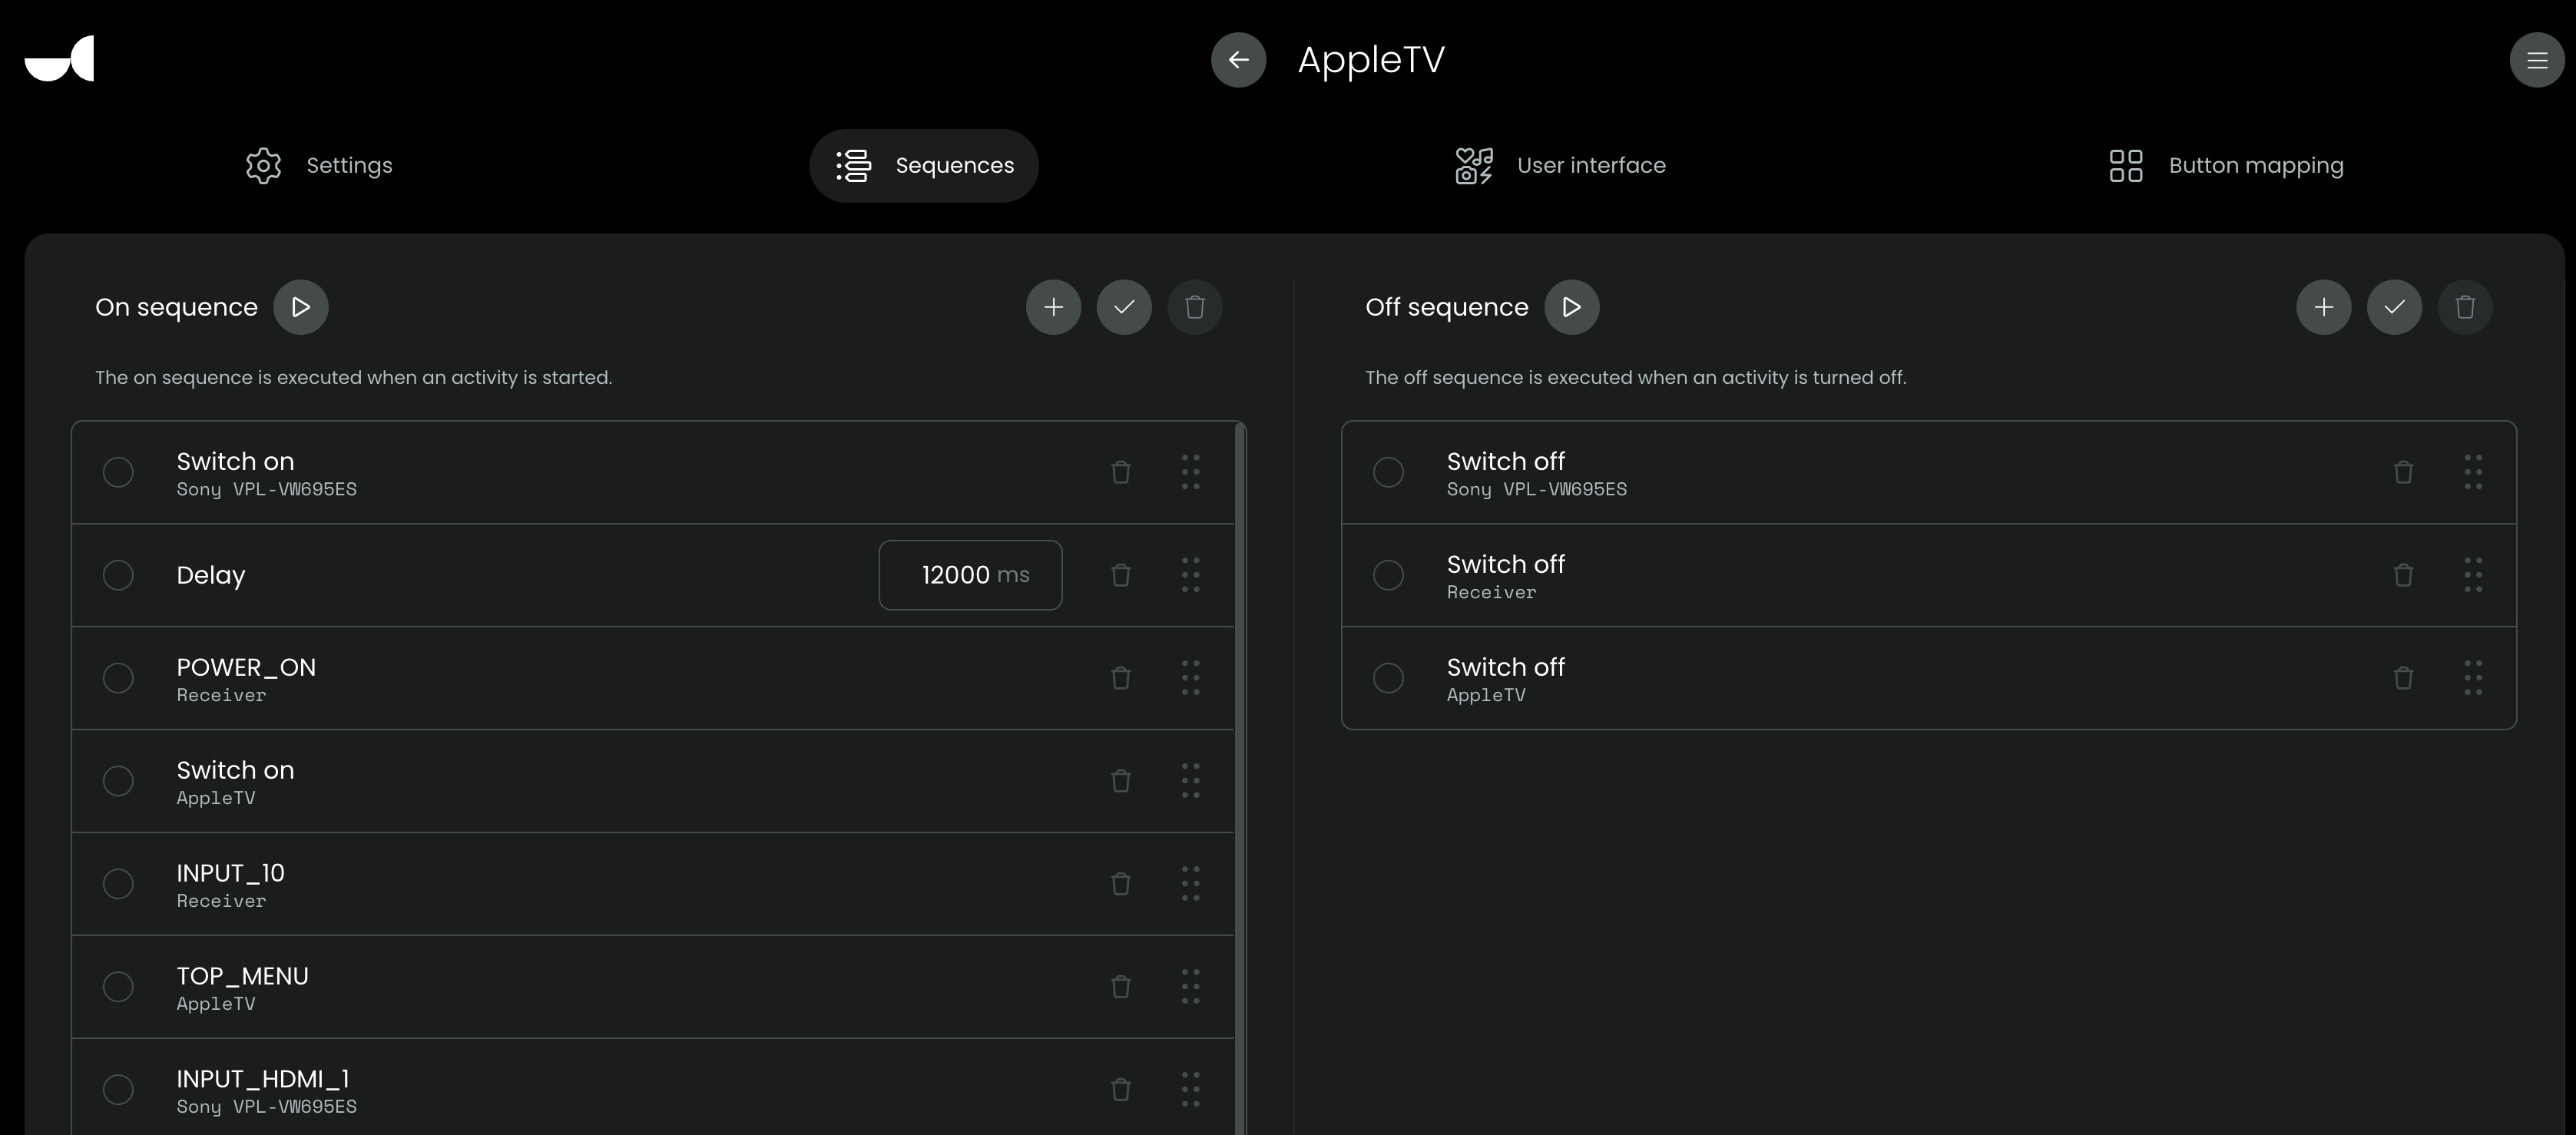Grab the INPUT_HDMI_1 step drag handle
Viewport: 2576px width, 1135px height.
point(1190,1090)
